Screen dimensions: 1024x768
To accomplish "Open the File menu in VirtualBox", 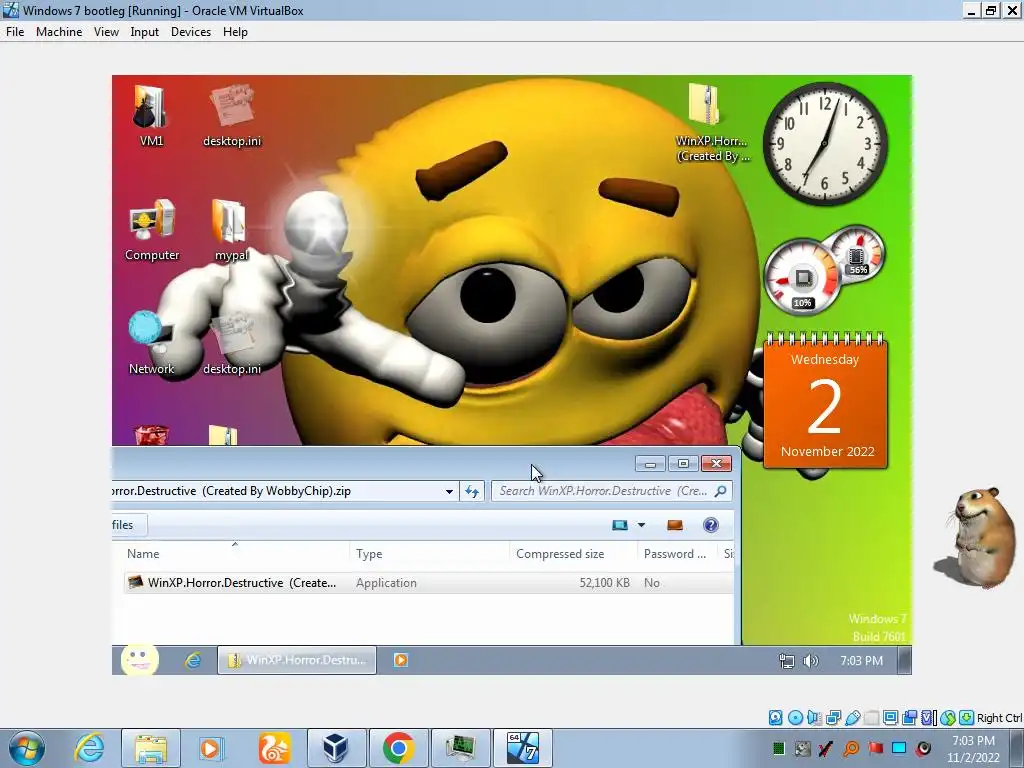I will 15,31.
